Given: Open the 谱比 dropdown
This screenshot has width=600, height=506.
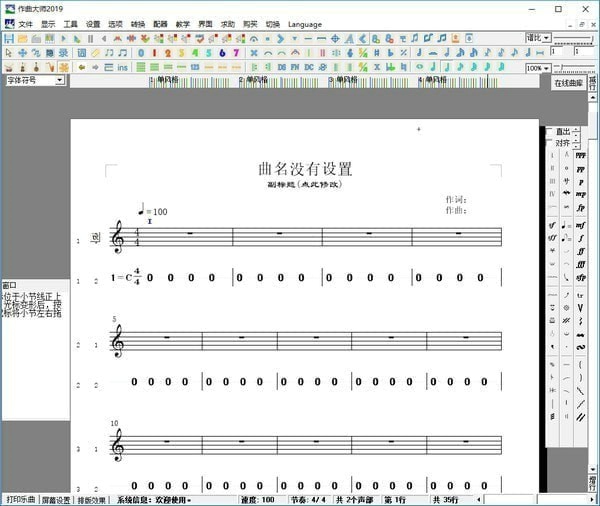Looking at the screenshot, I should point(538,38).
